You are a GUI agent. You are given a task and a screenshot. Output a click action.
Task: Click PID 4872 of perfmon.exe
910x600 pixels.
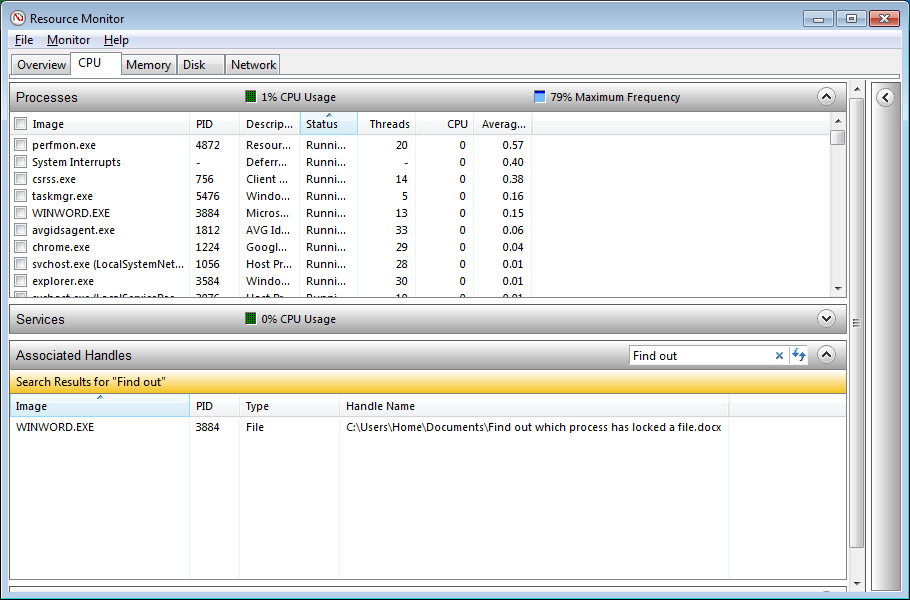pos(208,145)
